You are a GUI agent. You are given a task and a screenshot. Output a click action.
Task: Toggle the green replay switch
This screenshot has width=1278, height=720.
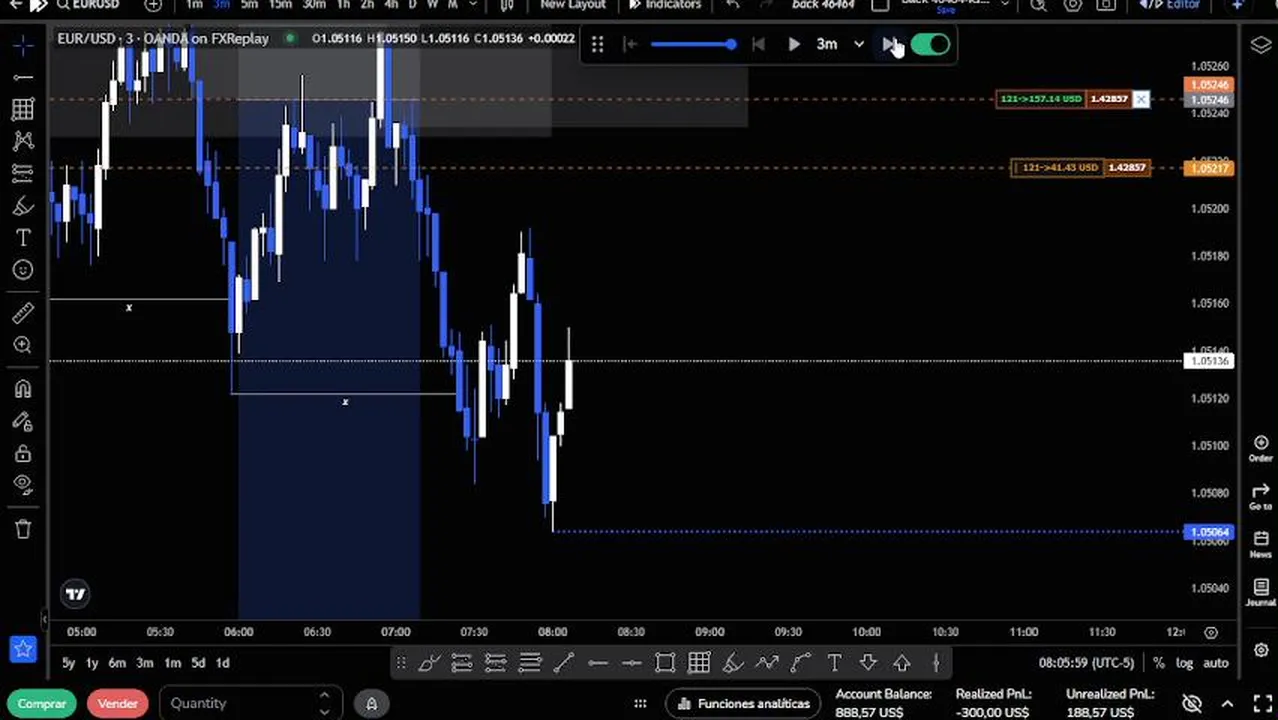pyautogui.click(x=930, y=44)
